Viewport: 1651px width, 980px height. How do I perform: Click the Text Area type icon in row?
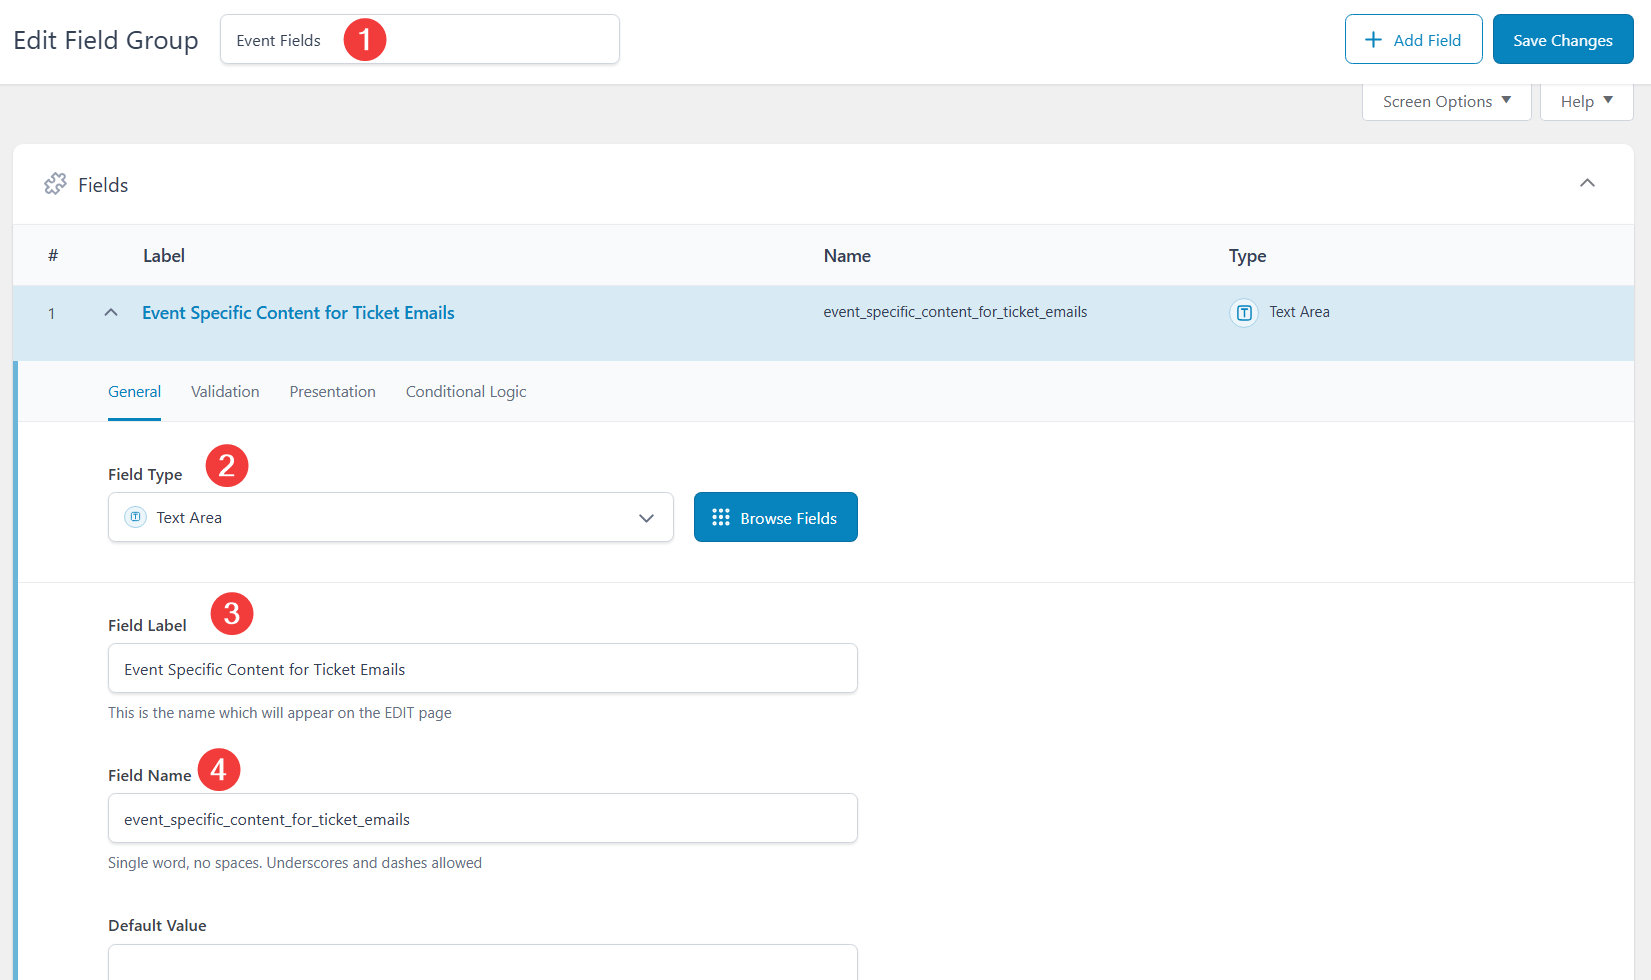pos(1243,313)
